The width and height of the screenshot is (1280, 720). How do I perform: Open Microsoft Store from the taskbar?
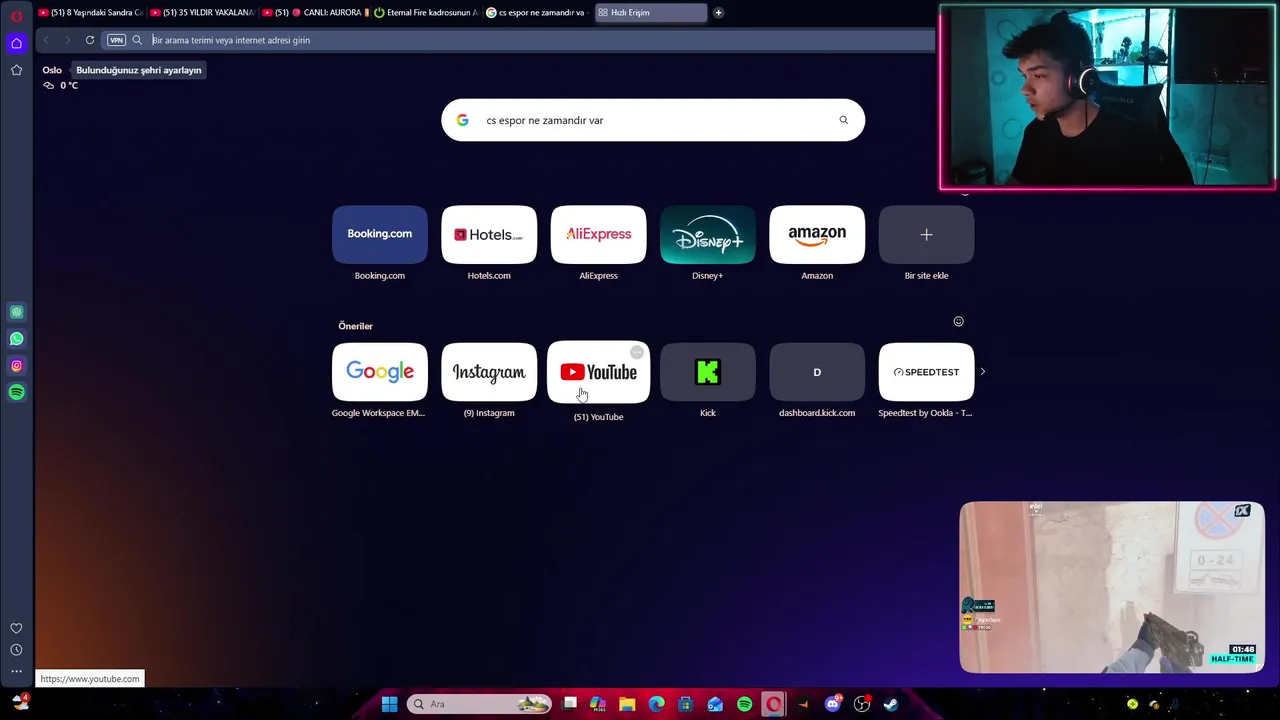pyautogui.click(x=686, y=704)
